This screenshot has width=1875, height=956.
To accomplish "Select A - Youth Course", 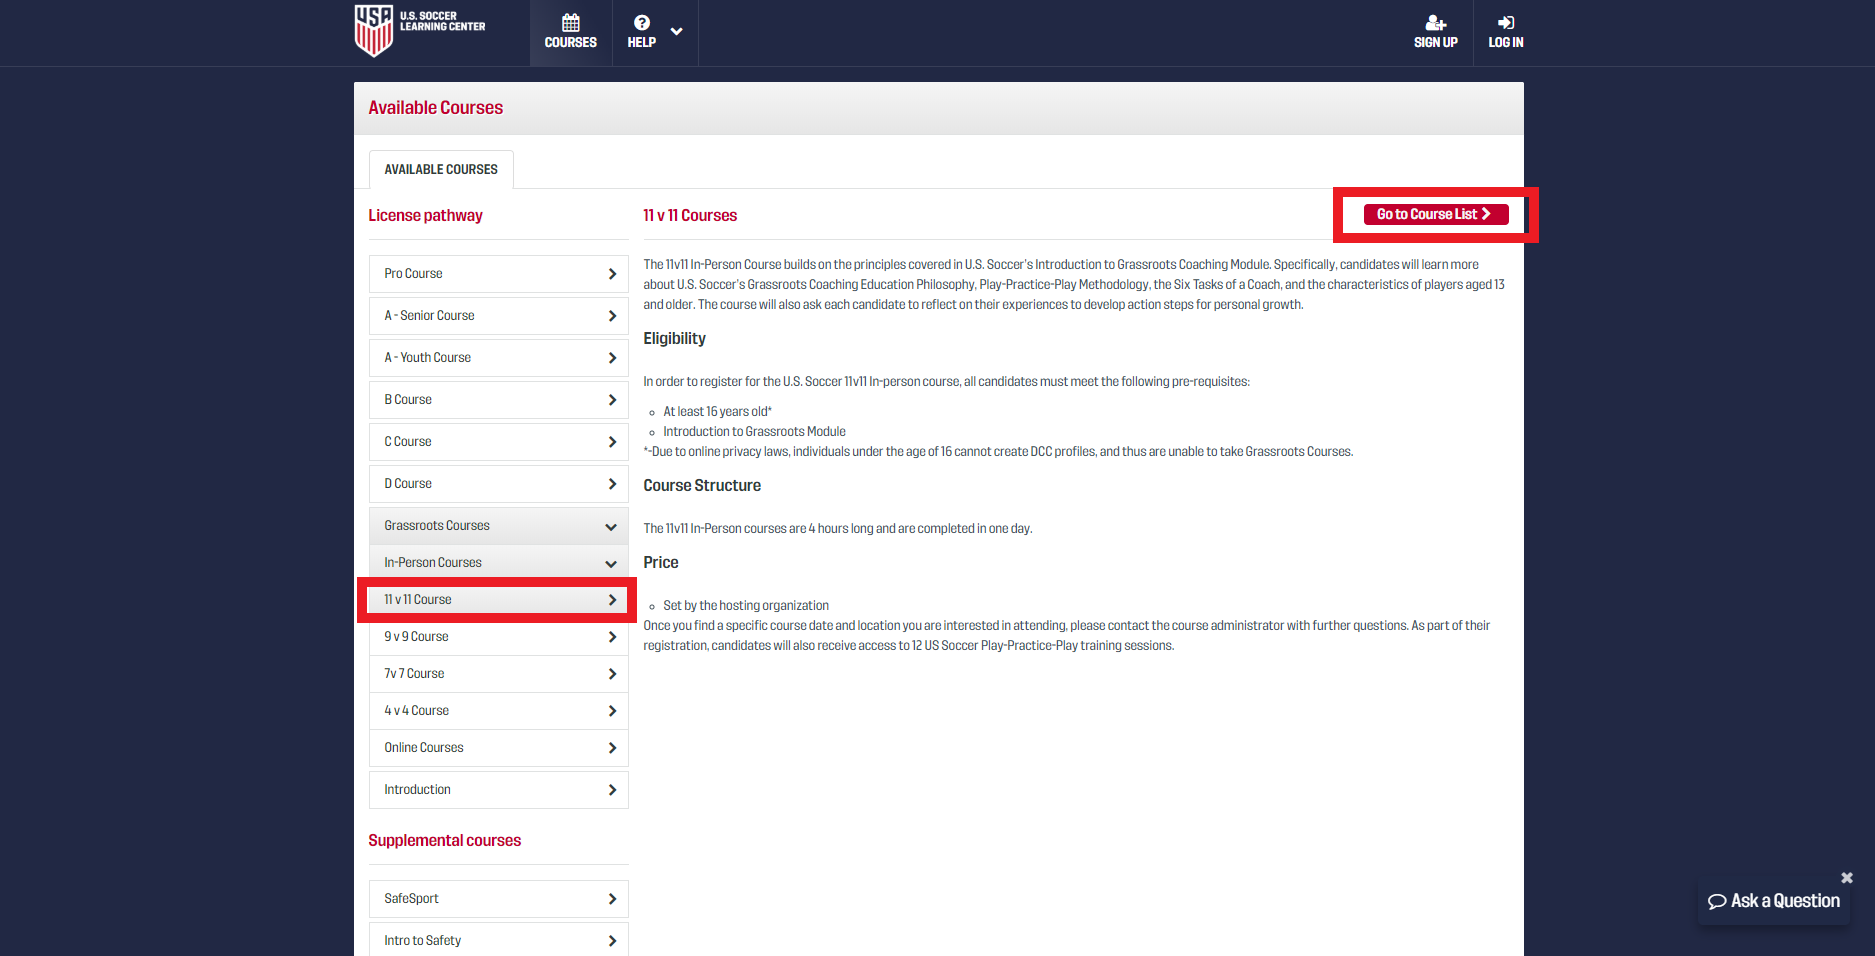I will pos(499,358).
